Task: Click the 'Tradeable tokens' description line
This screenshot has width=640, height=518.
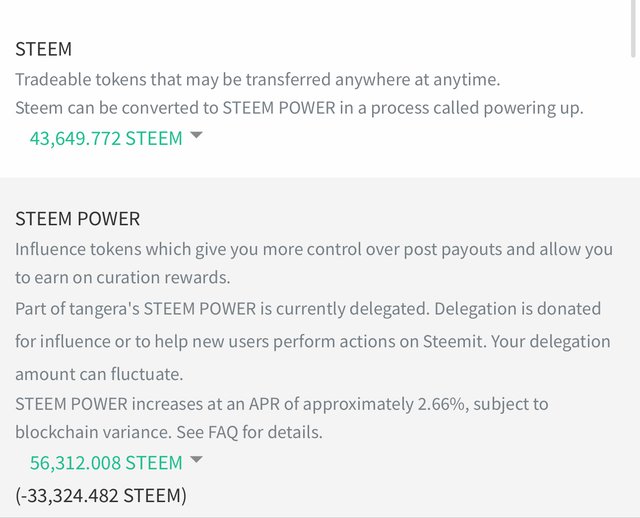Action: pos(258,80)
